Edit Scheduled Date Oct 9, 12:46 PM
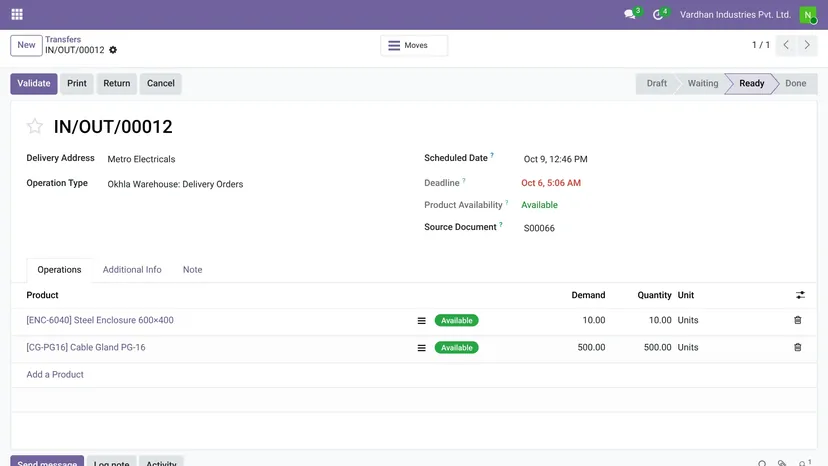 coord(556,159)
